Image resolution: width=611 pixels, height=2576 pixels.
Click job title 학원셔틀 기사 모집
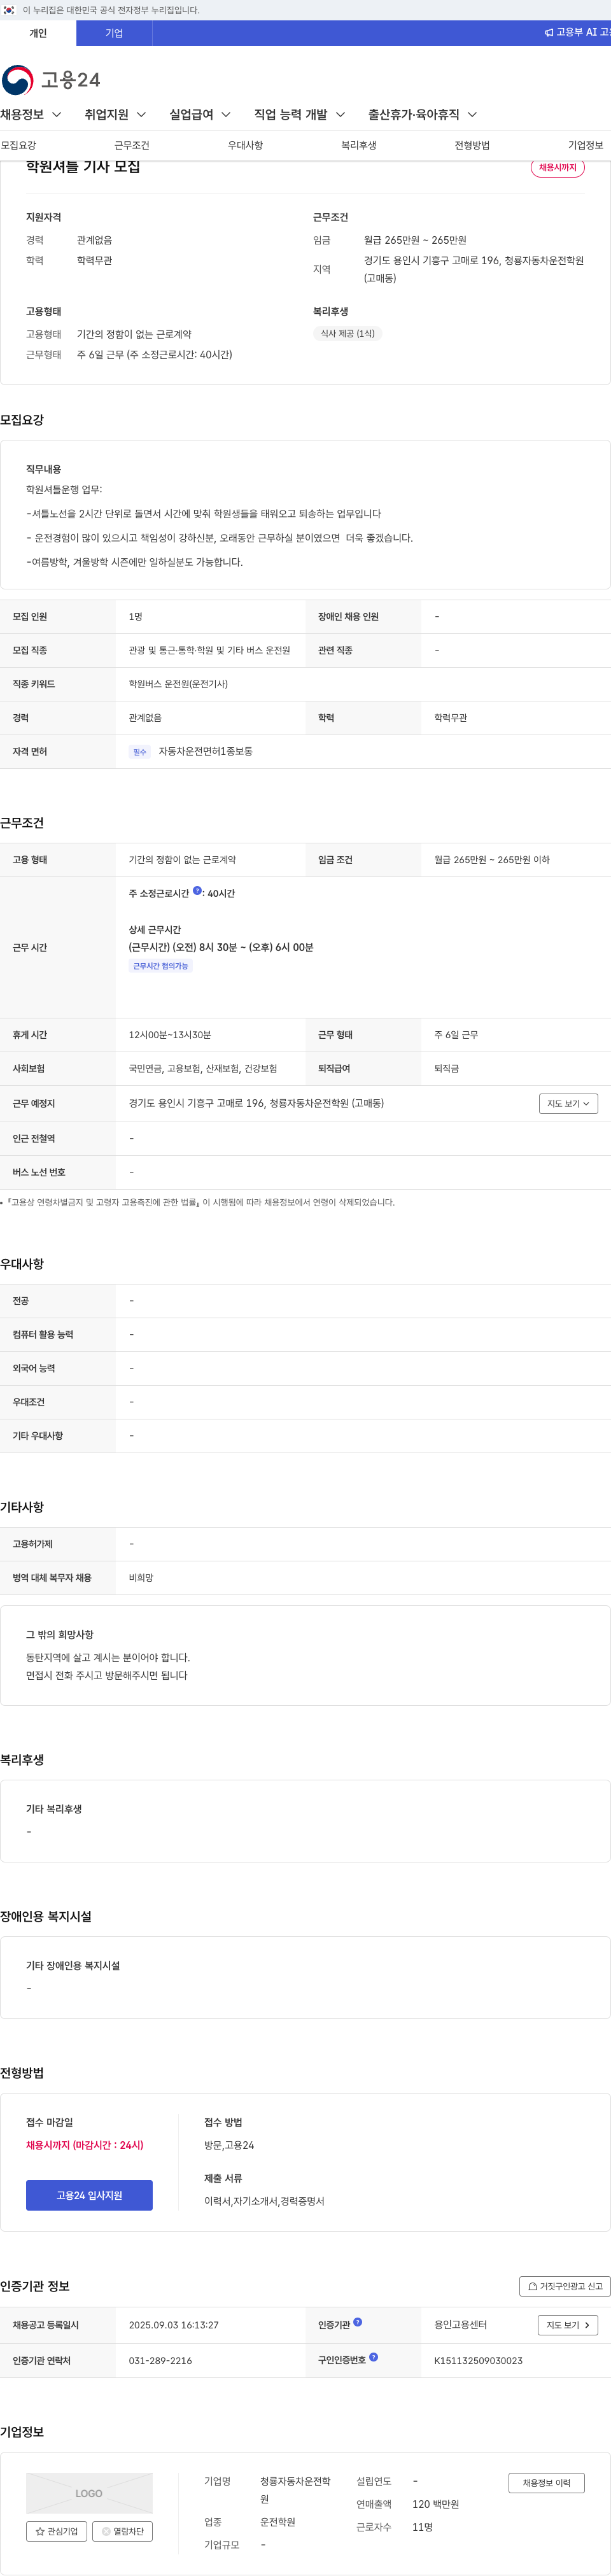[83, 167]
